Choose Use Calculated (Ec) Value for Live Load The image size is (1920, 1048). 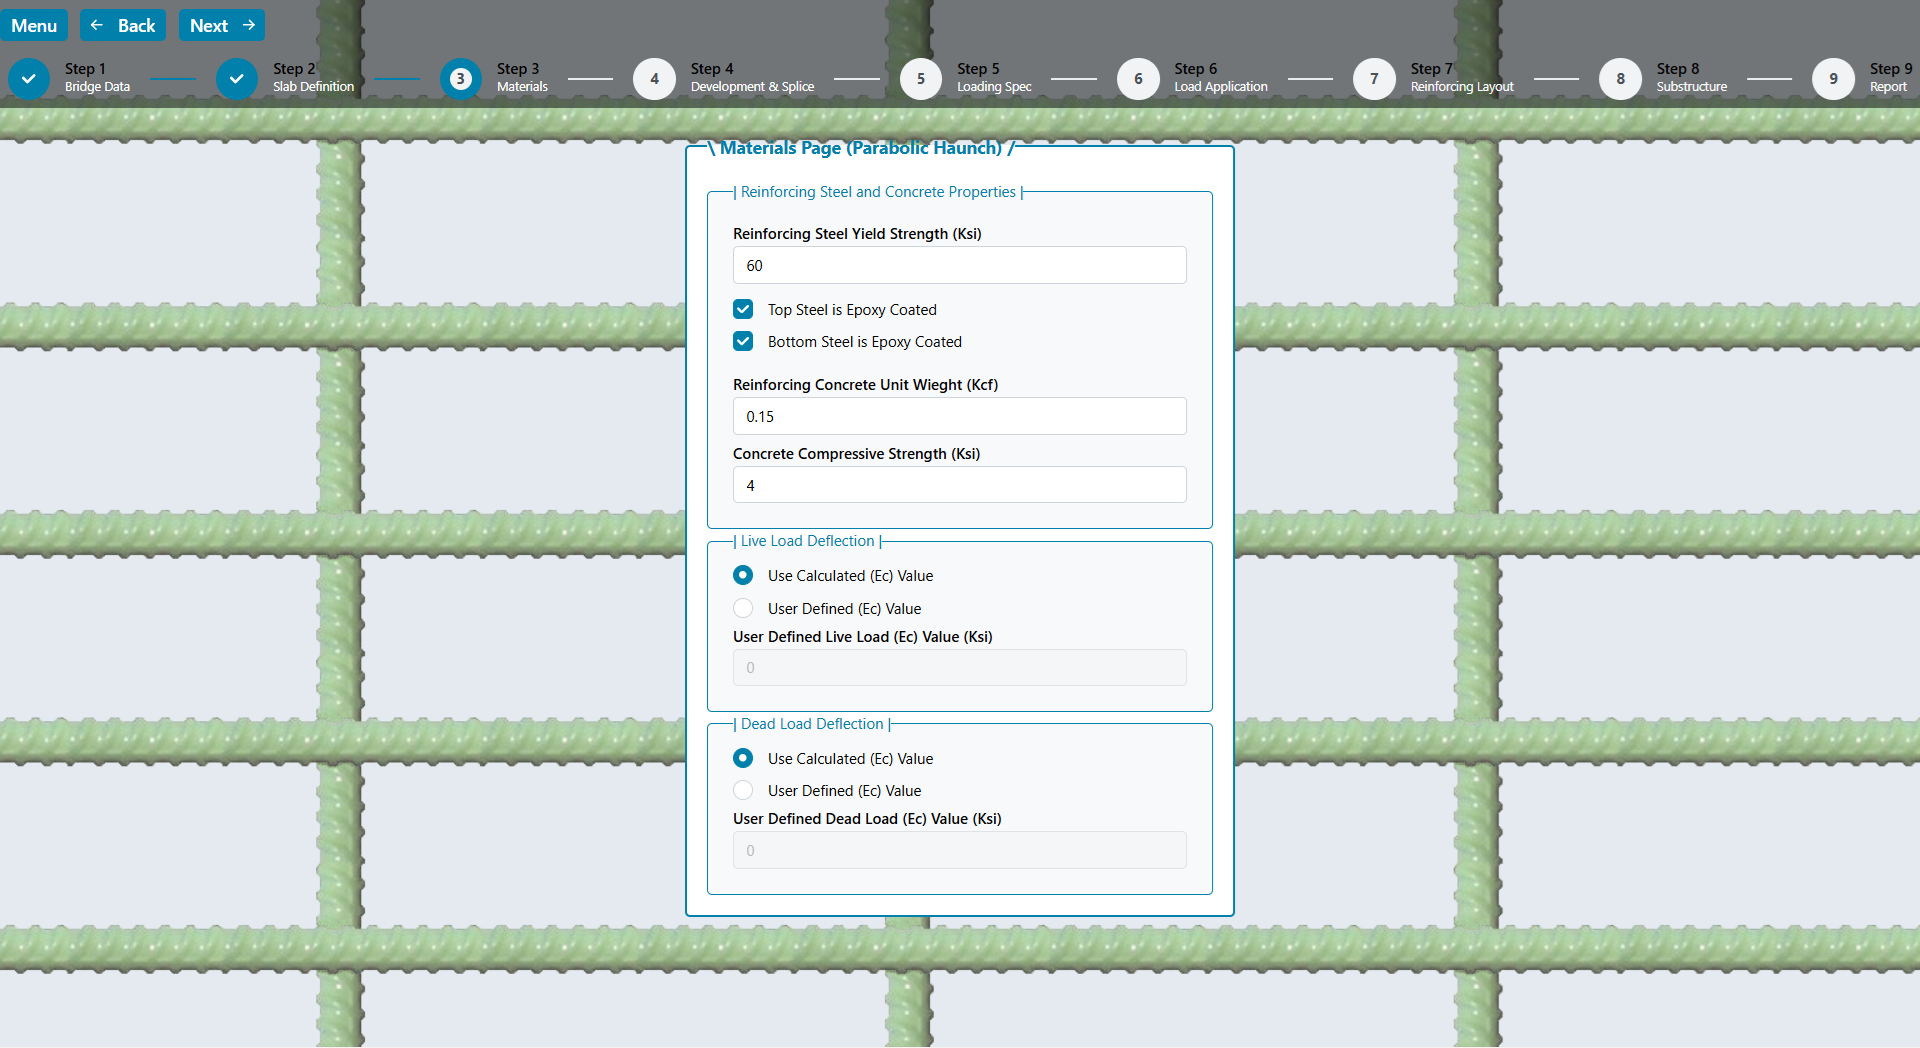click(743, 576)
